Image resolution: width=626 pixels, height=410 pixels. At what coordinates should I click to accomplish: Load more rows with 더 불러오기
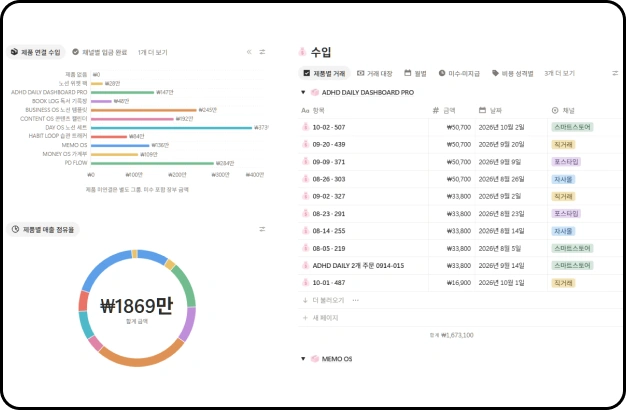tap(324, 300)
